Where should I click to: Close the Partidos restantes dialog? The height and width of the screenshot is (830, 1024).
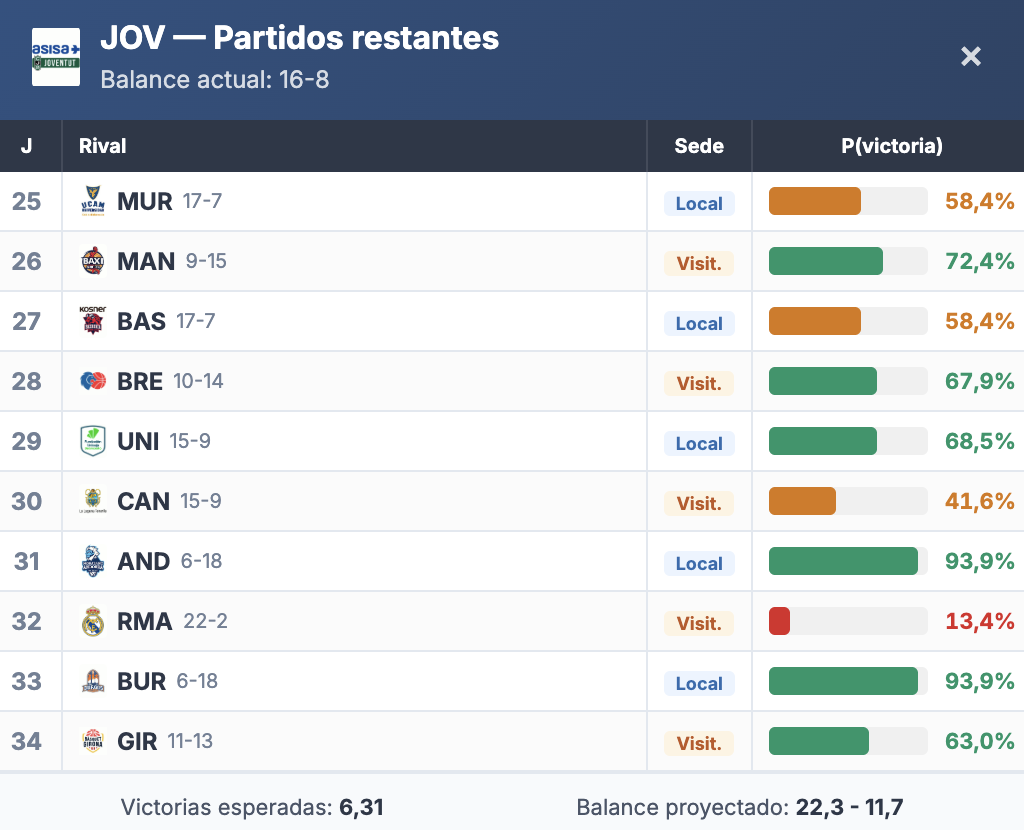pyautogui.click(x=971, y=56)
